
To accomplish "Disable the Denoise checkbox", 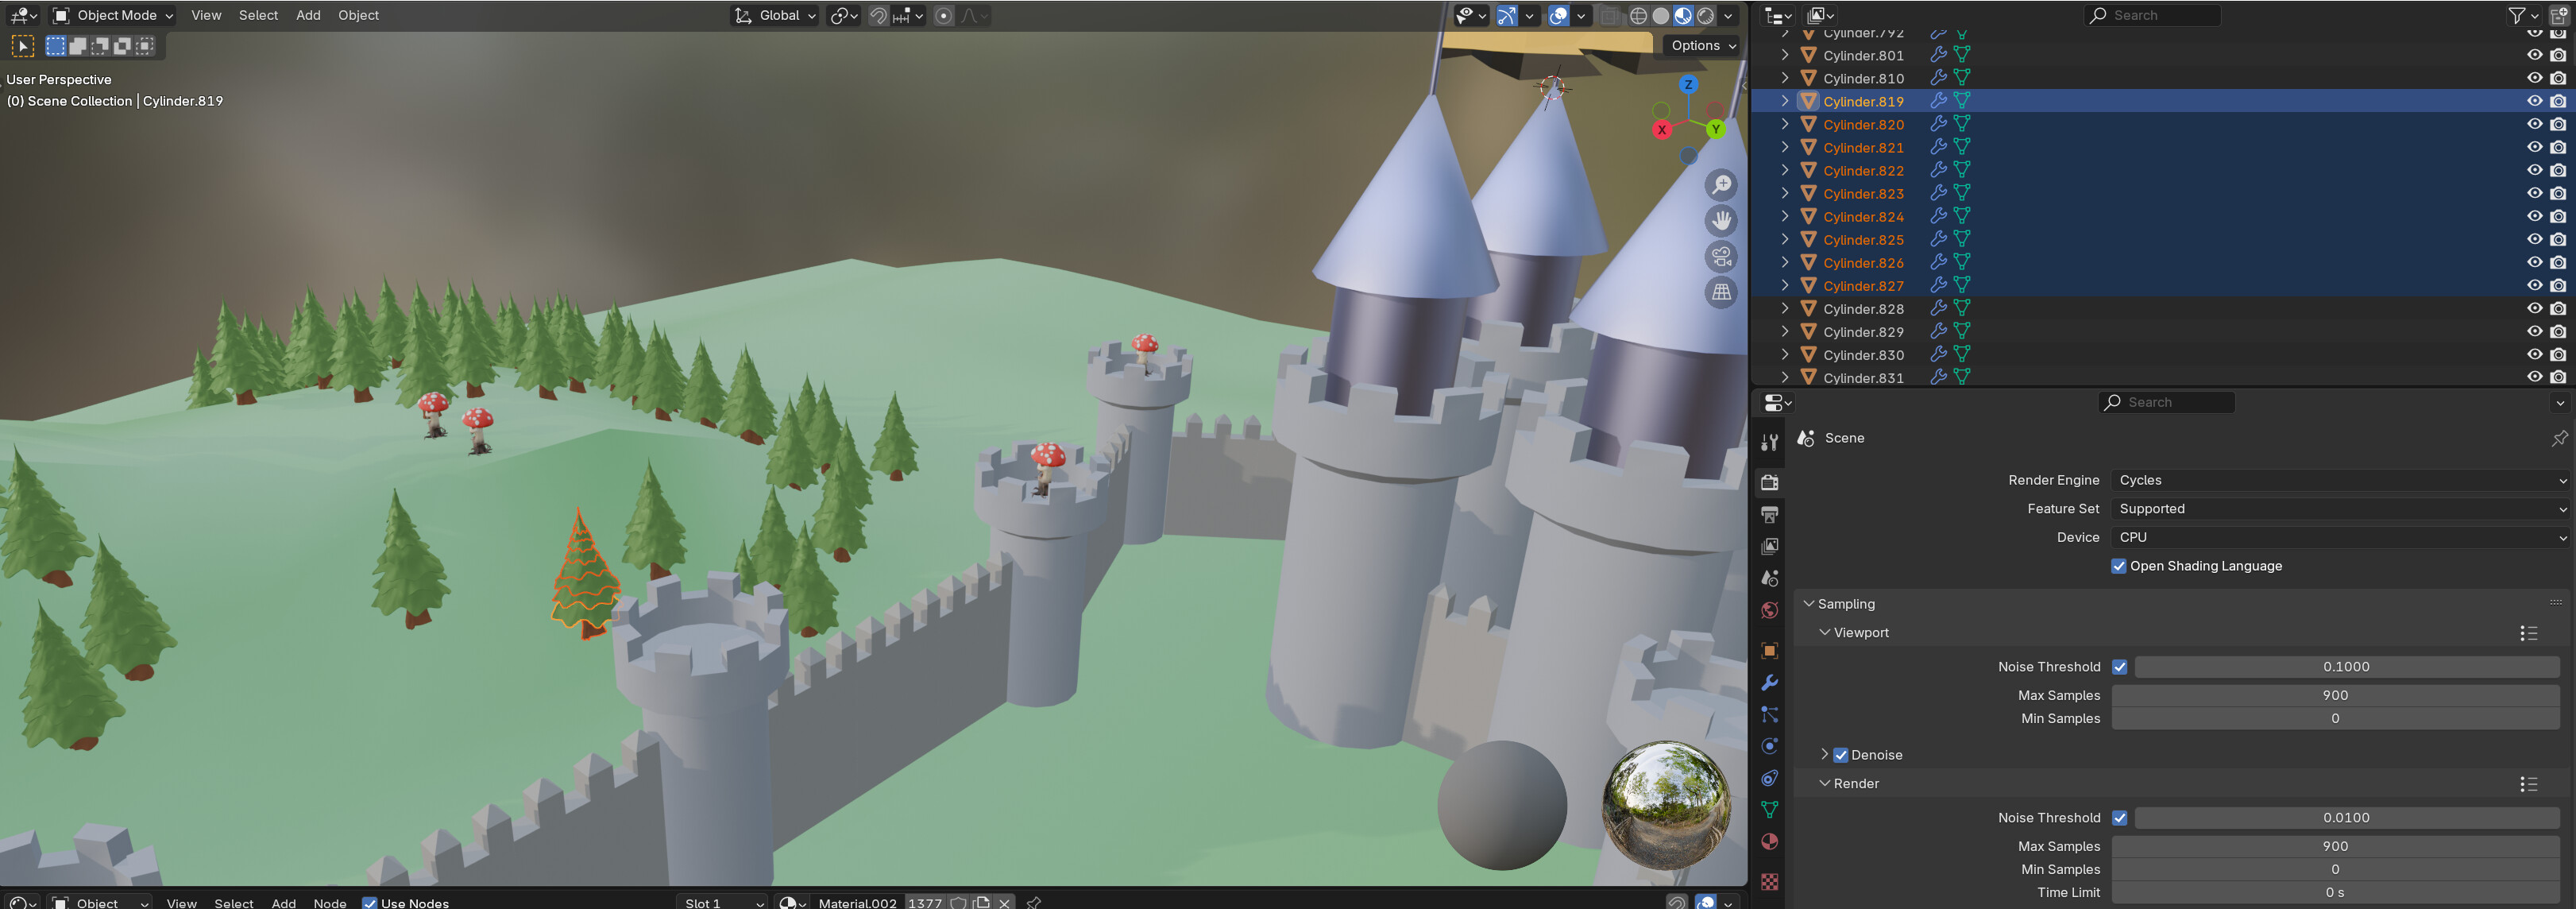I will pos(1840,755).
